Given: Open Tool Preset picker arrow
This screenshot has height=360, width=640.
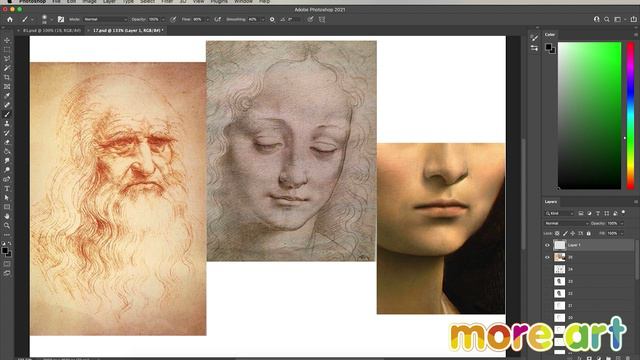Looking at the screenshot, I should point(32,19).
